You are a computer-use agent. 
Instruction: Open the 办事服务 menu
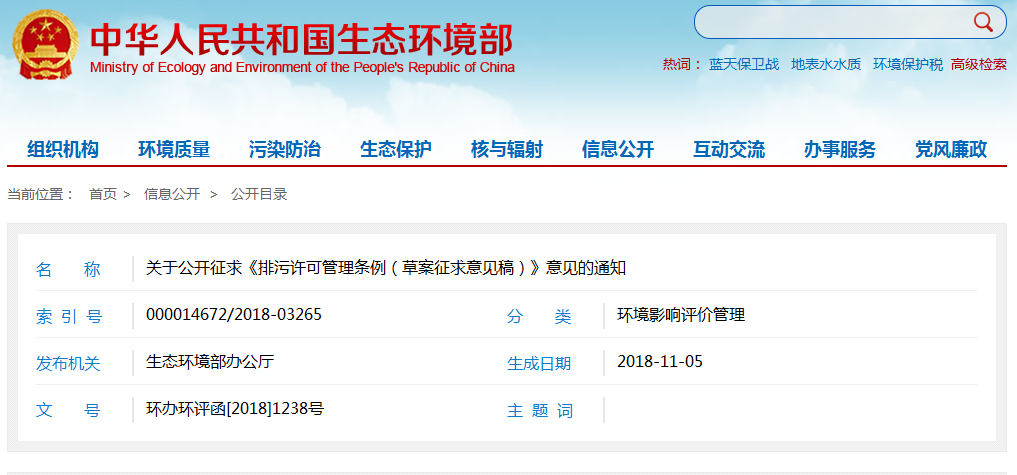(x=839, y=150)
